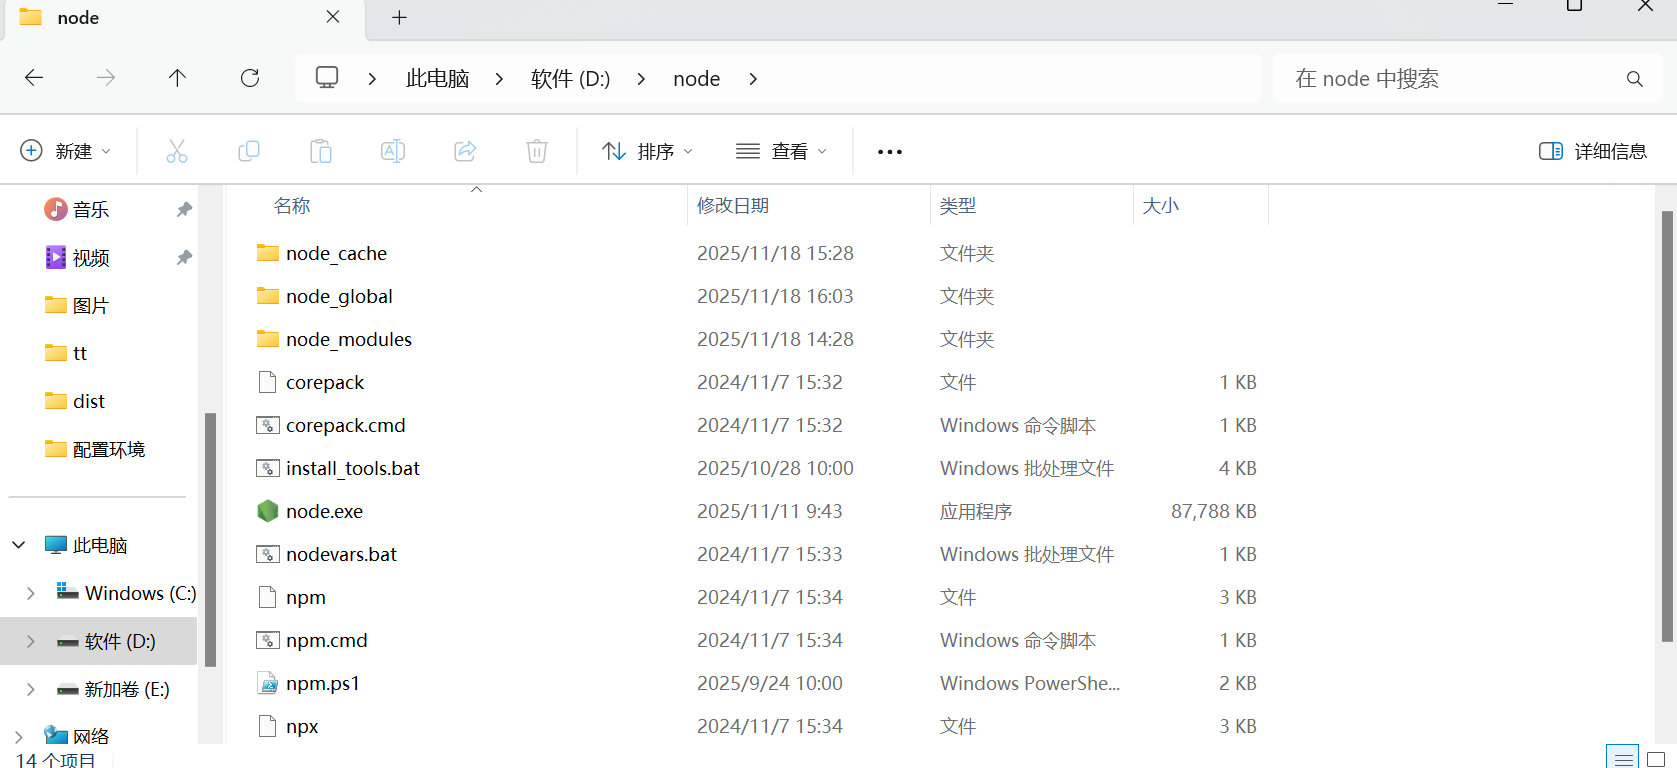Click the Copy icon in toolbar
The width and height of the screenshot is (1677, 768).
click(x=249, y=151)
